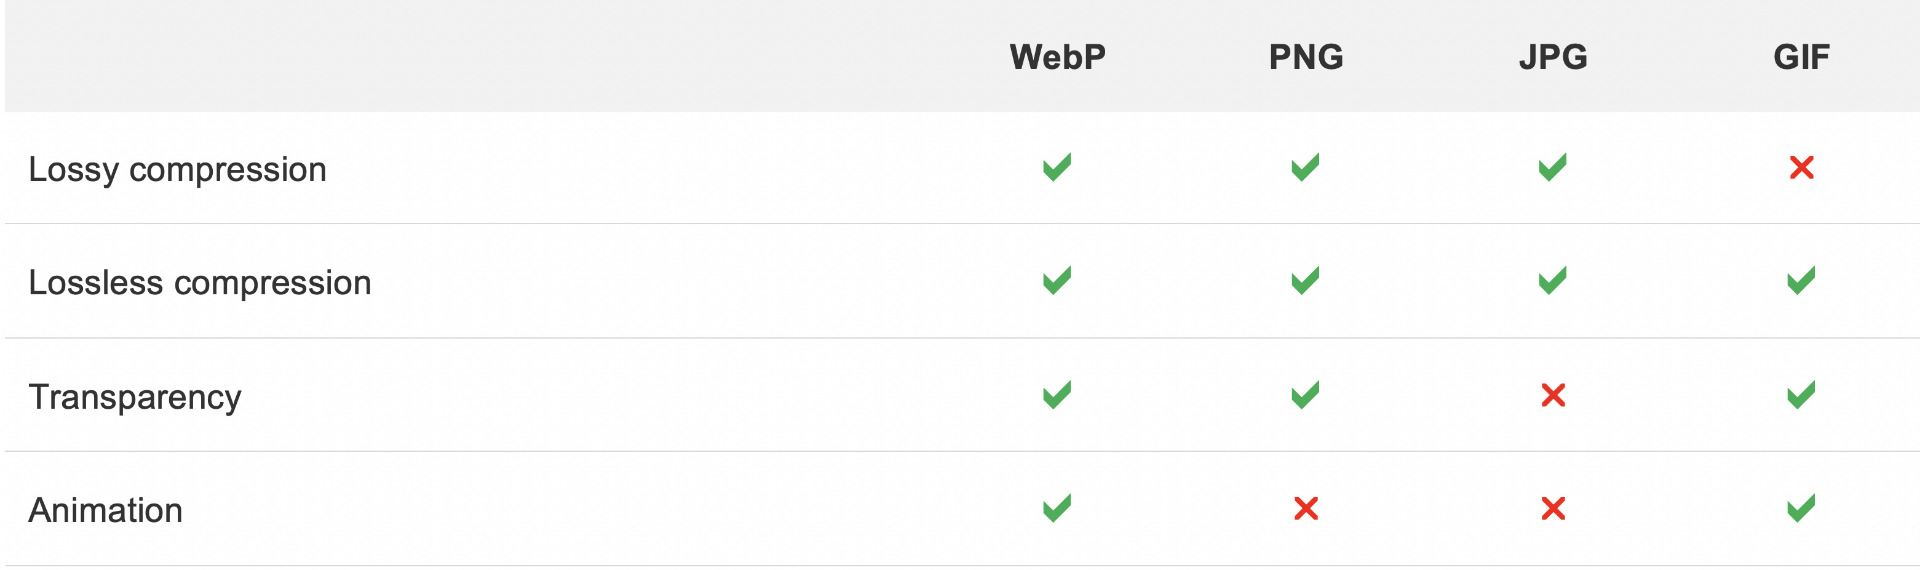Click the WebP animation green checkmark
This screenshot has width=1920, height=570.
coord(1057,509)
